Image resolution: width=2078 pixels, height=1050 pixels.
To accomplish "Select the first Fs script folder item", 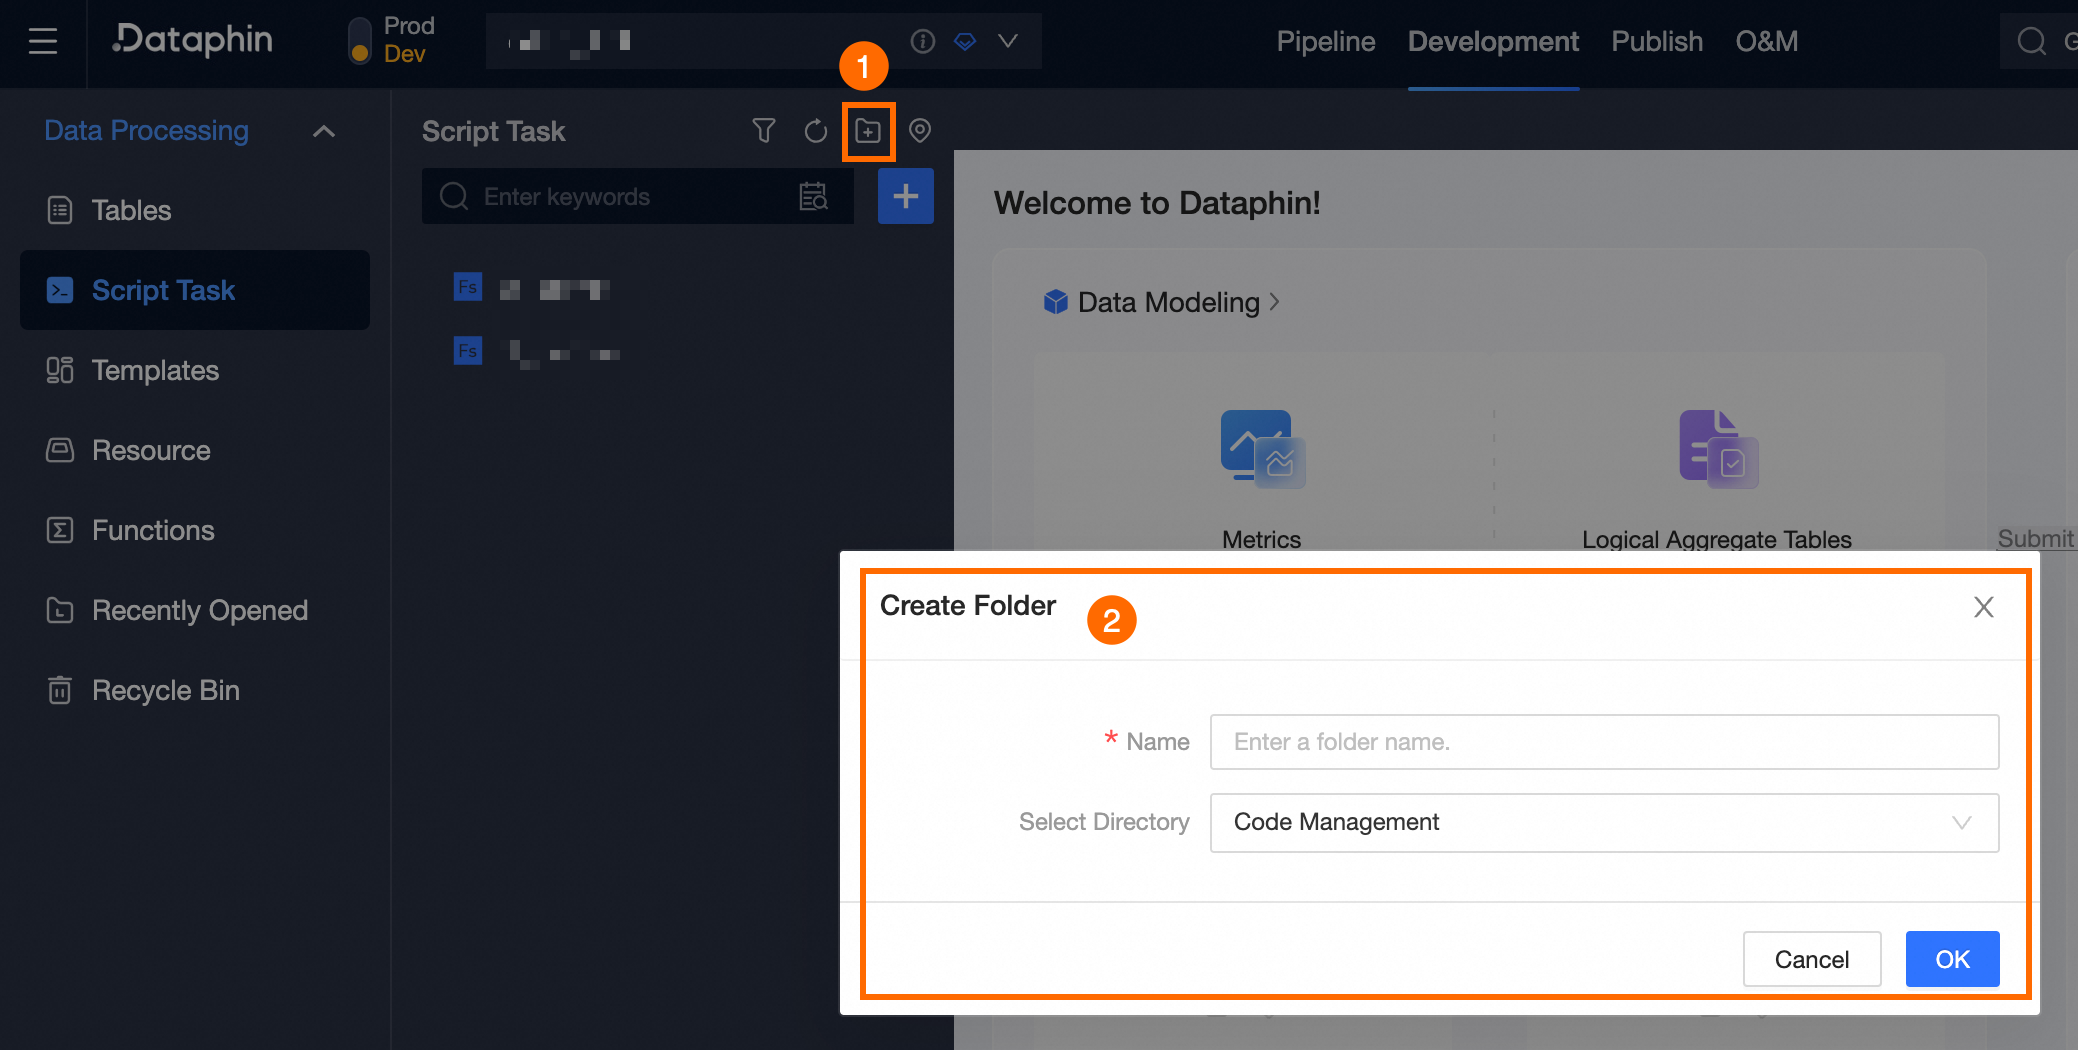I will (x=532, y=289).
